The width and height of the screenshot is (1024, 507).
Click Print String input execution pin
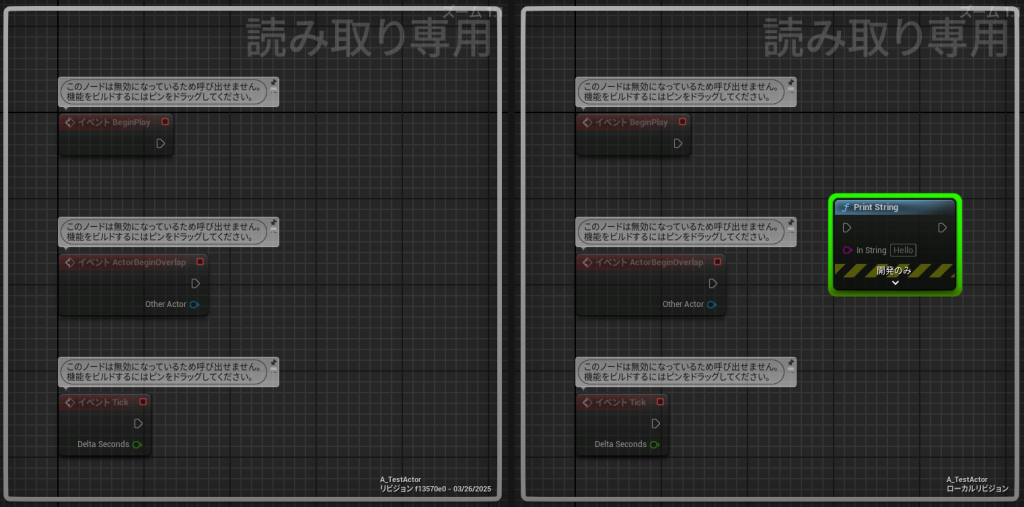click(x=847, y=228)
